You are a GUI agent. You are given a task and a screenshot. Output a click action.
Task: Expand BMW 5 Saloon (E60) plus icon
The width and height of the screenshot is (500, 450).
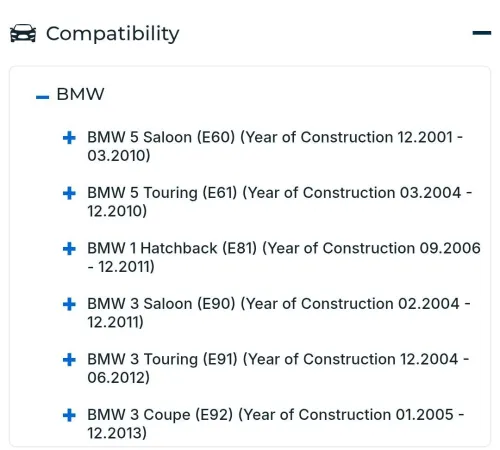click(69, 137)
